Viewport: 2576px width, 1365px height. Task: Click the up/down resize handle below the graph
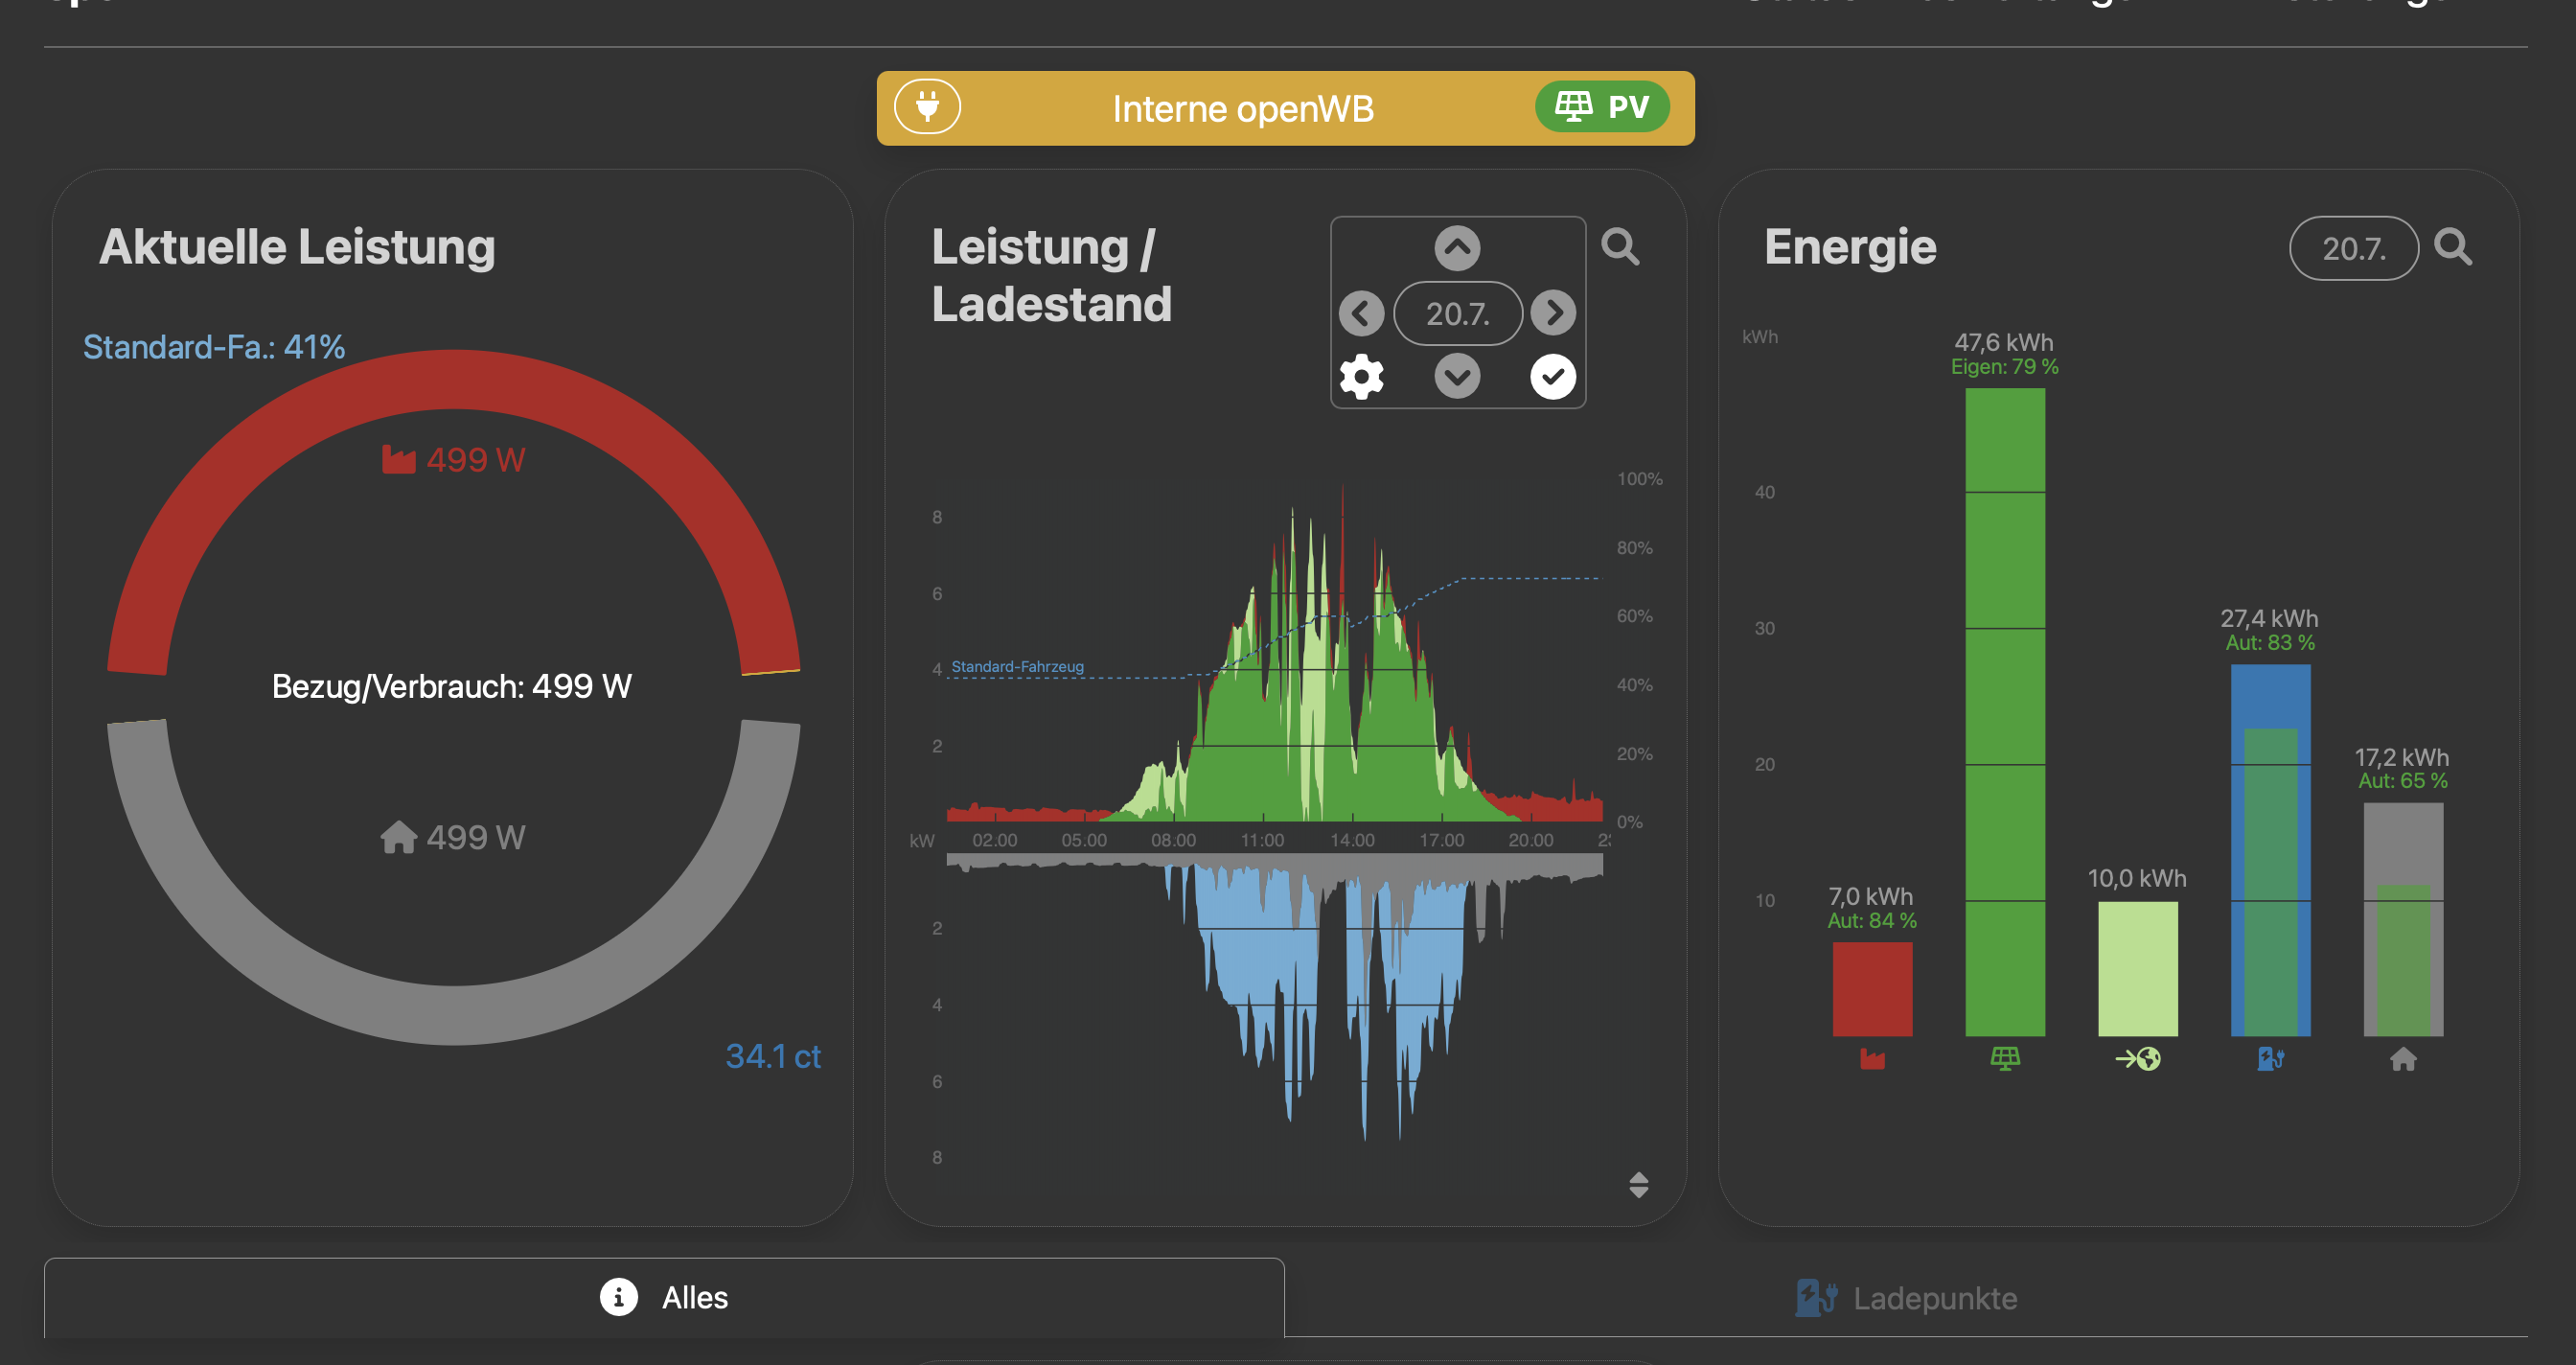click(x=1638, y=1185)
